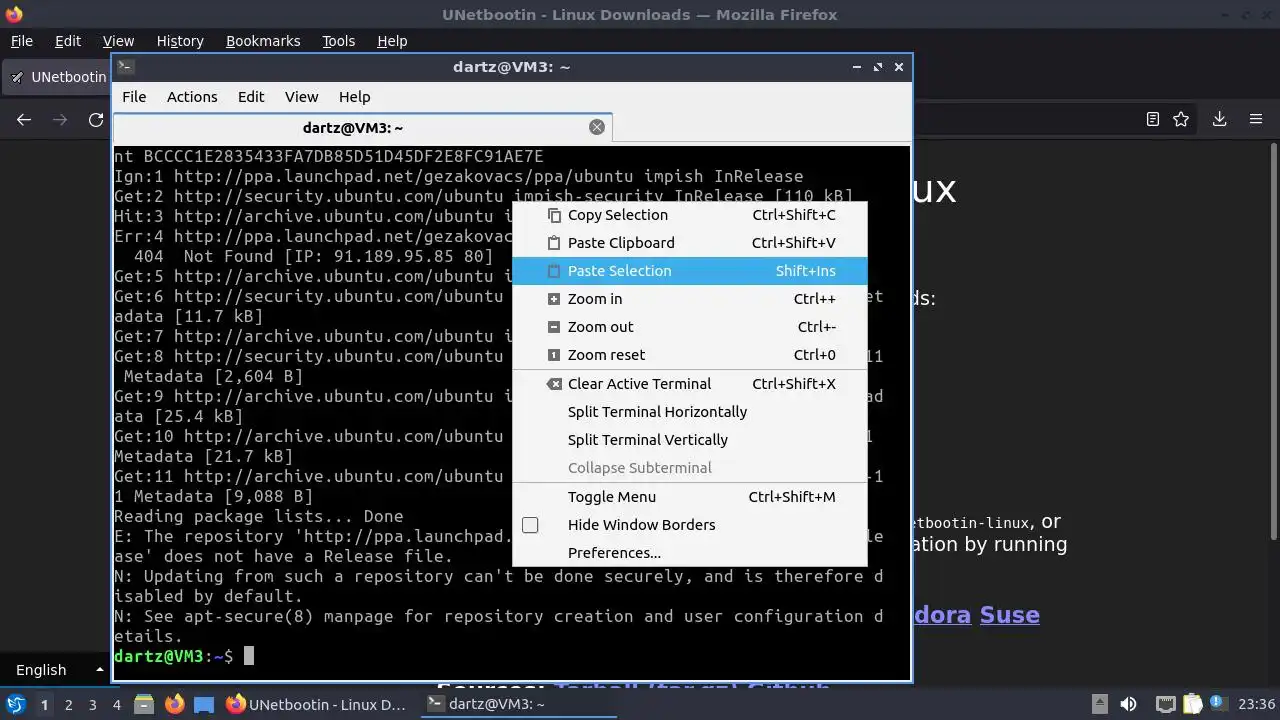This screenshot has width=1280, height=720.
Task: Open Preferences... from the context menu
Action: coord(689,553)
